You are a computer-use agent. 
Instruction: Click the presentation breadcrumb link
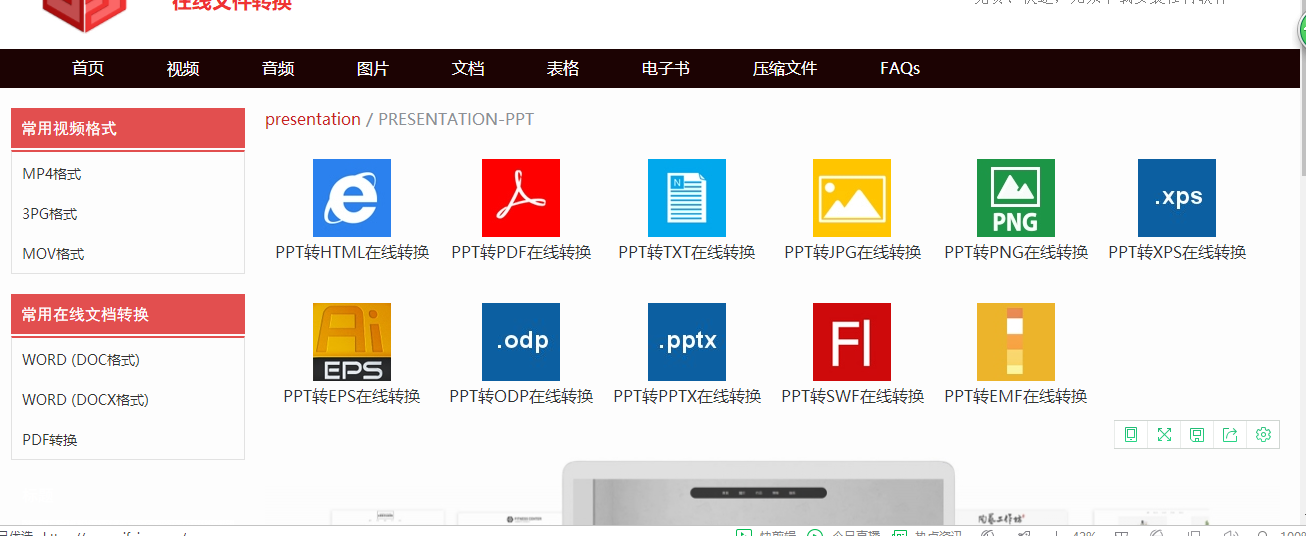[313, 119]
